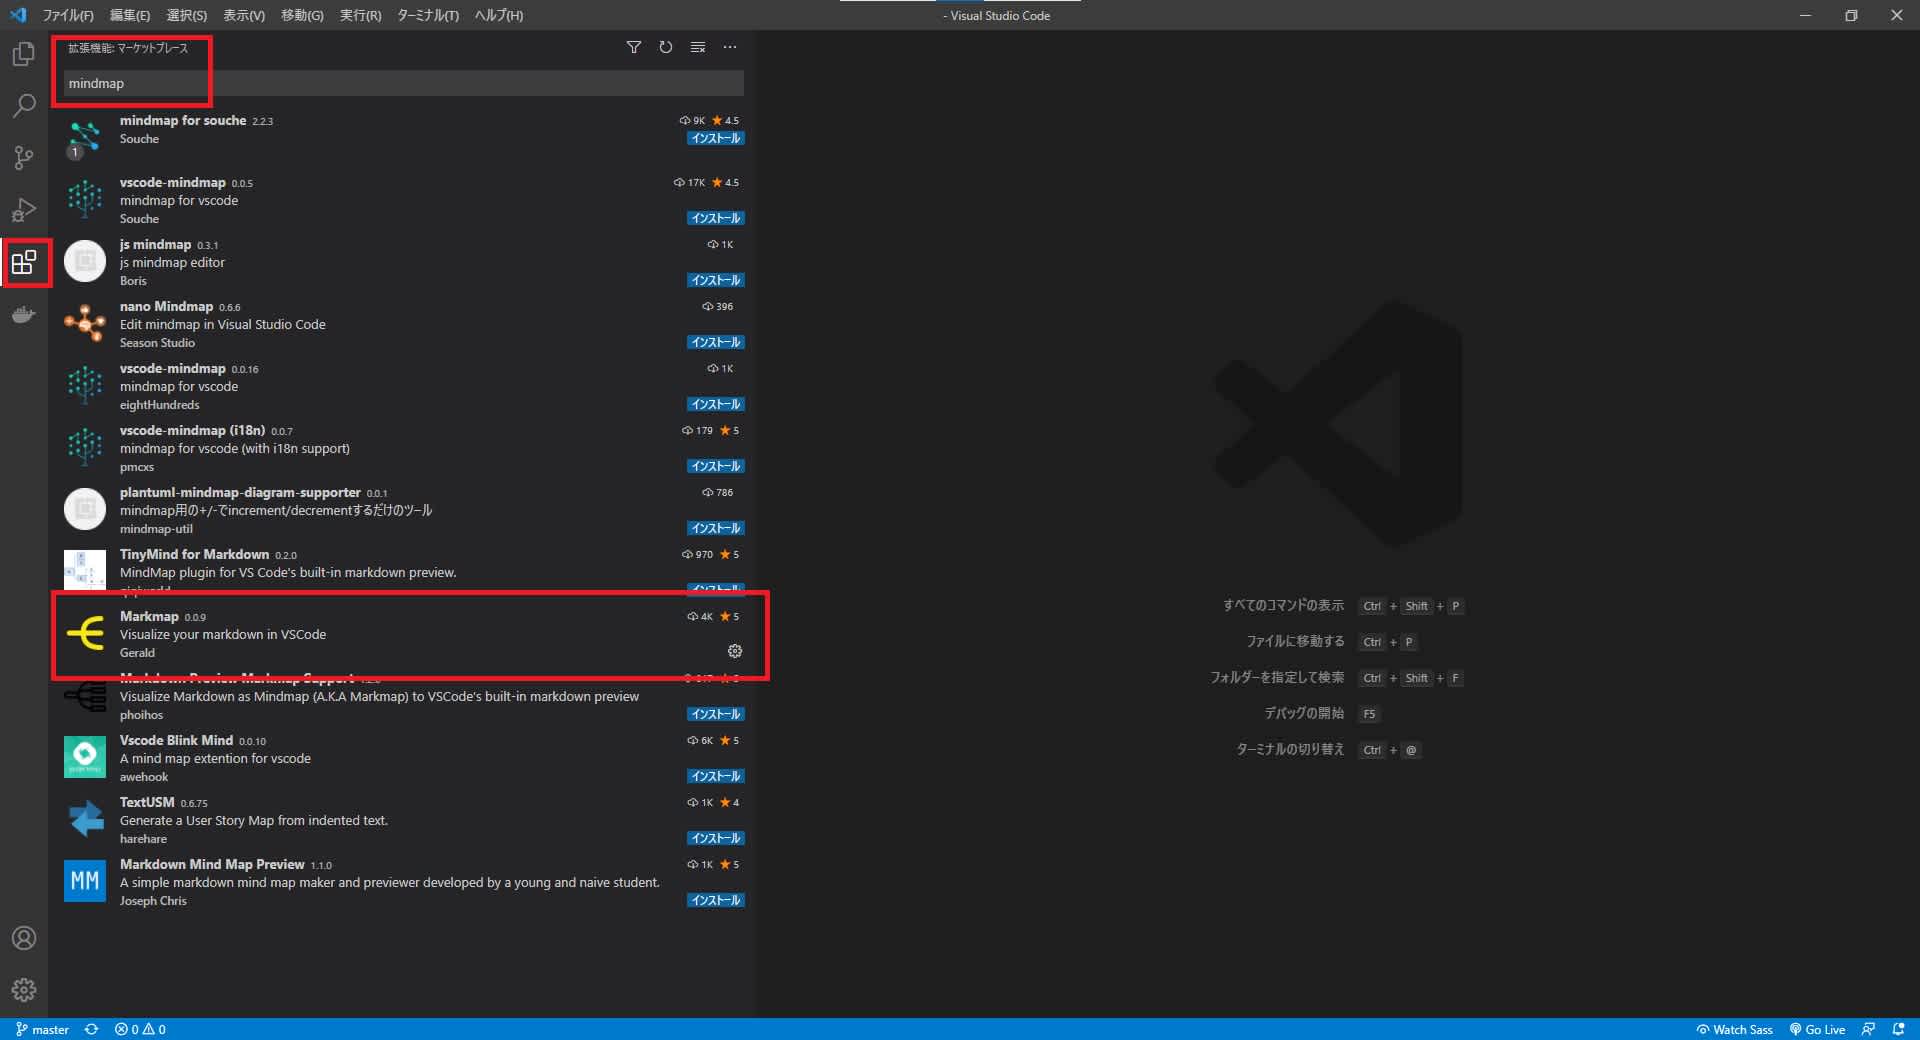The width and height of the screenshot is (1920, 1040).
Task: Install the TextUSM extension by harehare
Action: [716, 838]
